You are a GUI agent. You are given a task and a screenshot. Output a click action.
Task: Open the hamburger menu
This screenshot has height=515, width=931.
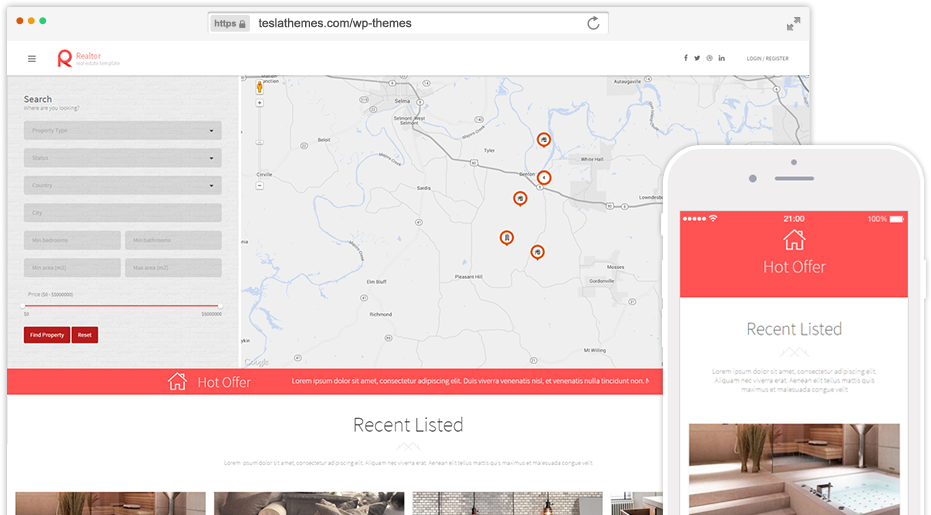(32, 58)
